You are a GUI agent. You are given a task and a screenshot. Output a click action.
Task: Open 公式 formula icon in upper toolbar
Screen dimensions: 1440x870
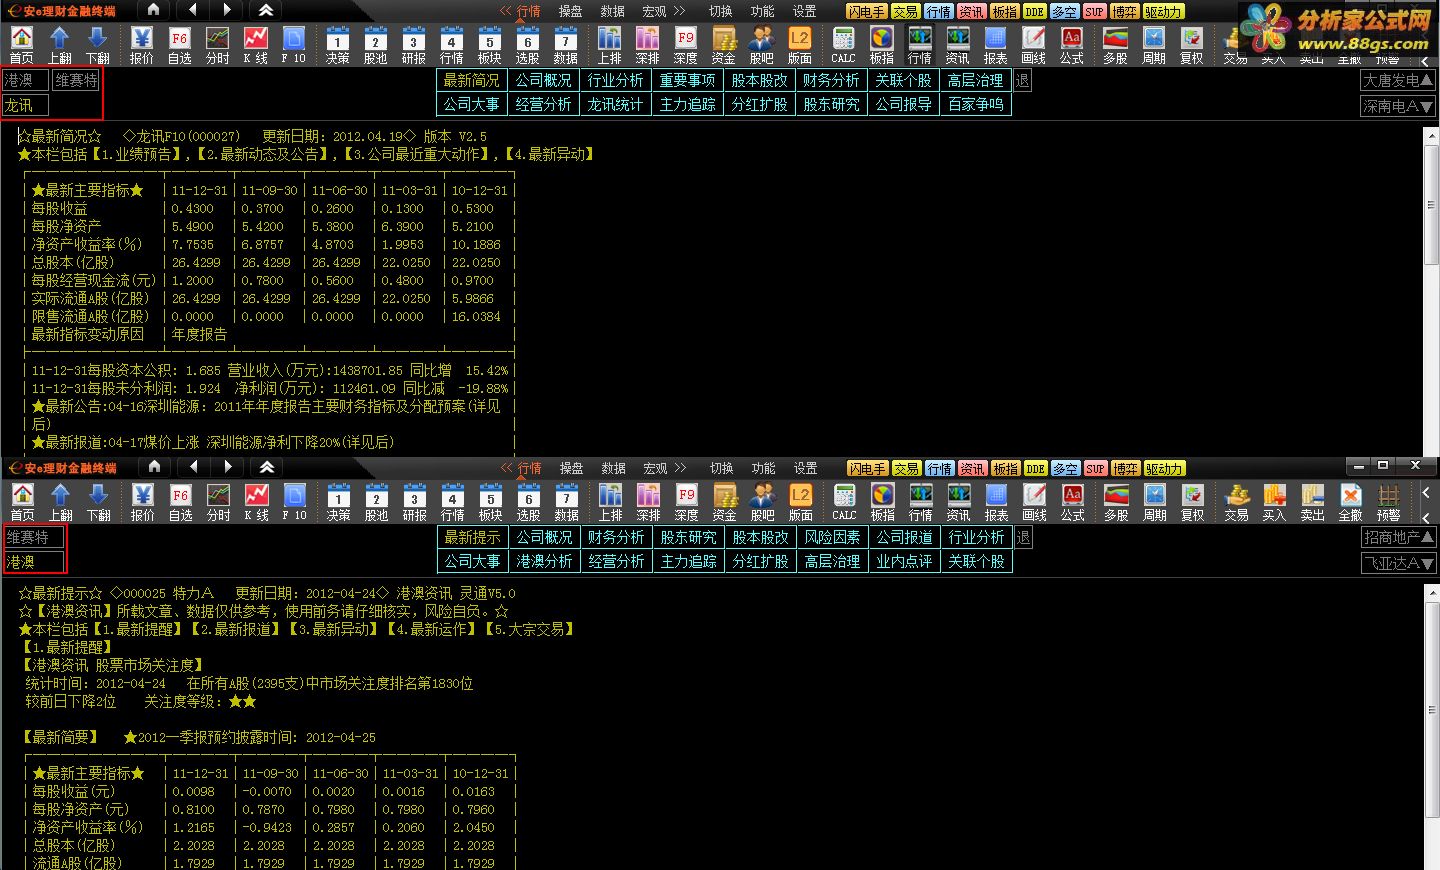[1072, 45]
